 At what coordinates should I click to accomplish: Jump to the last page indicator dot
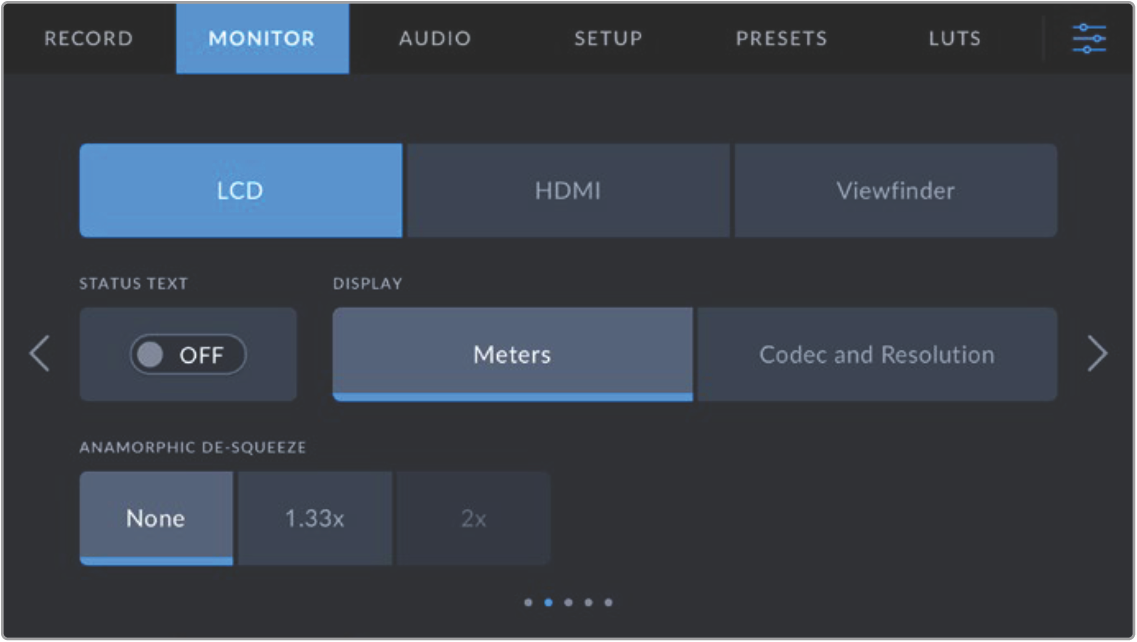tap(608, 603)
